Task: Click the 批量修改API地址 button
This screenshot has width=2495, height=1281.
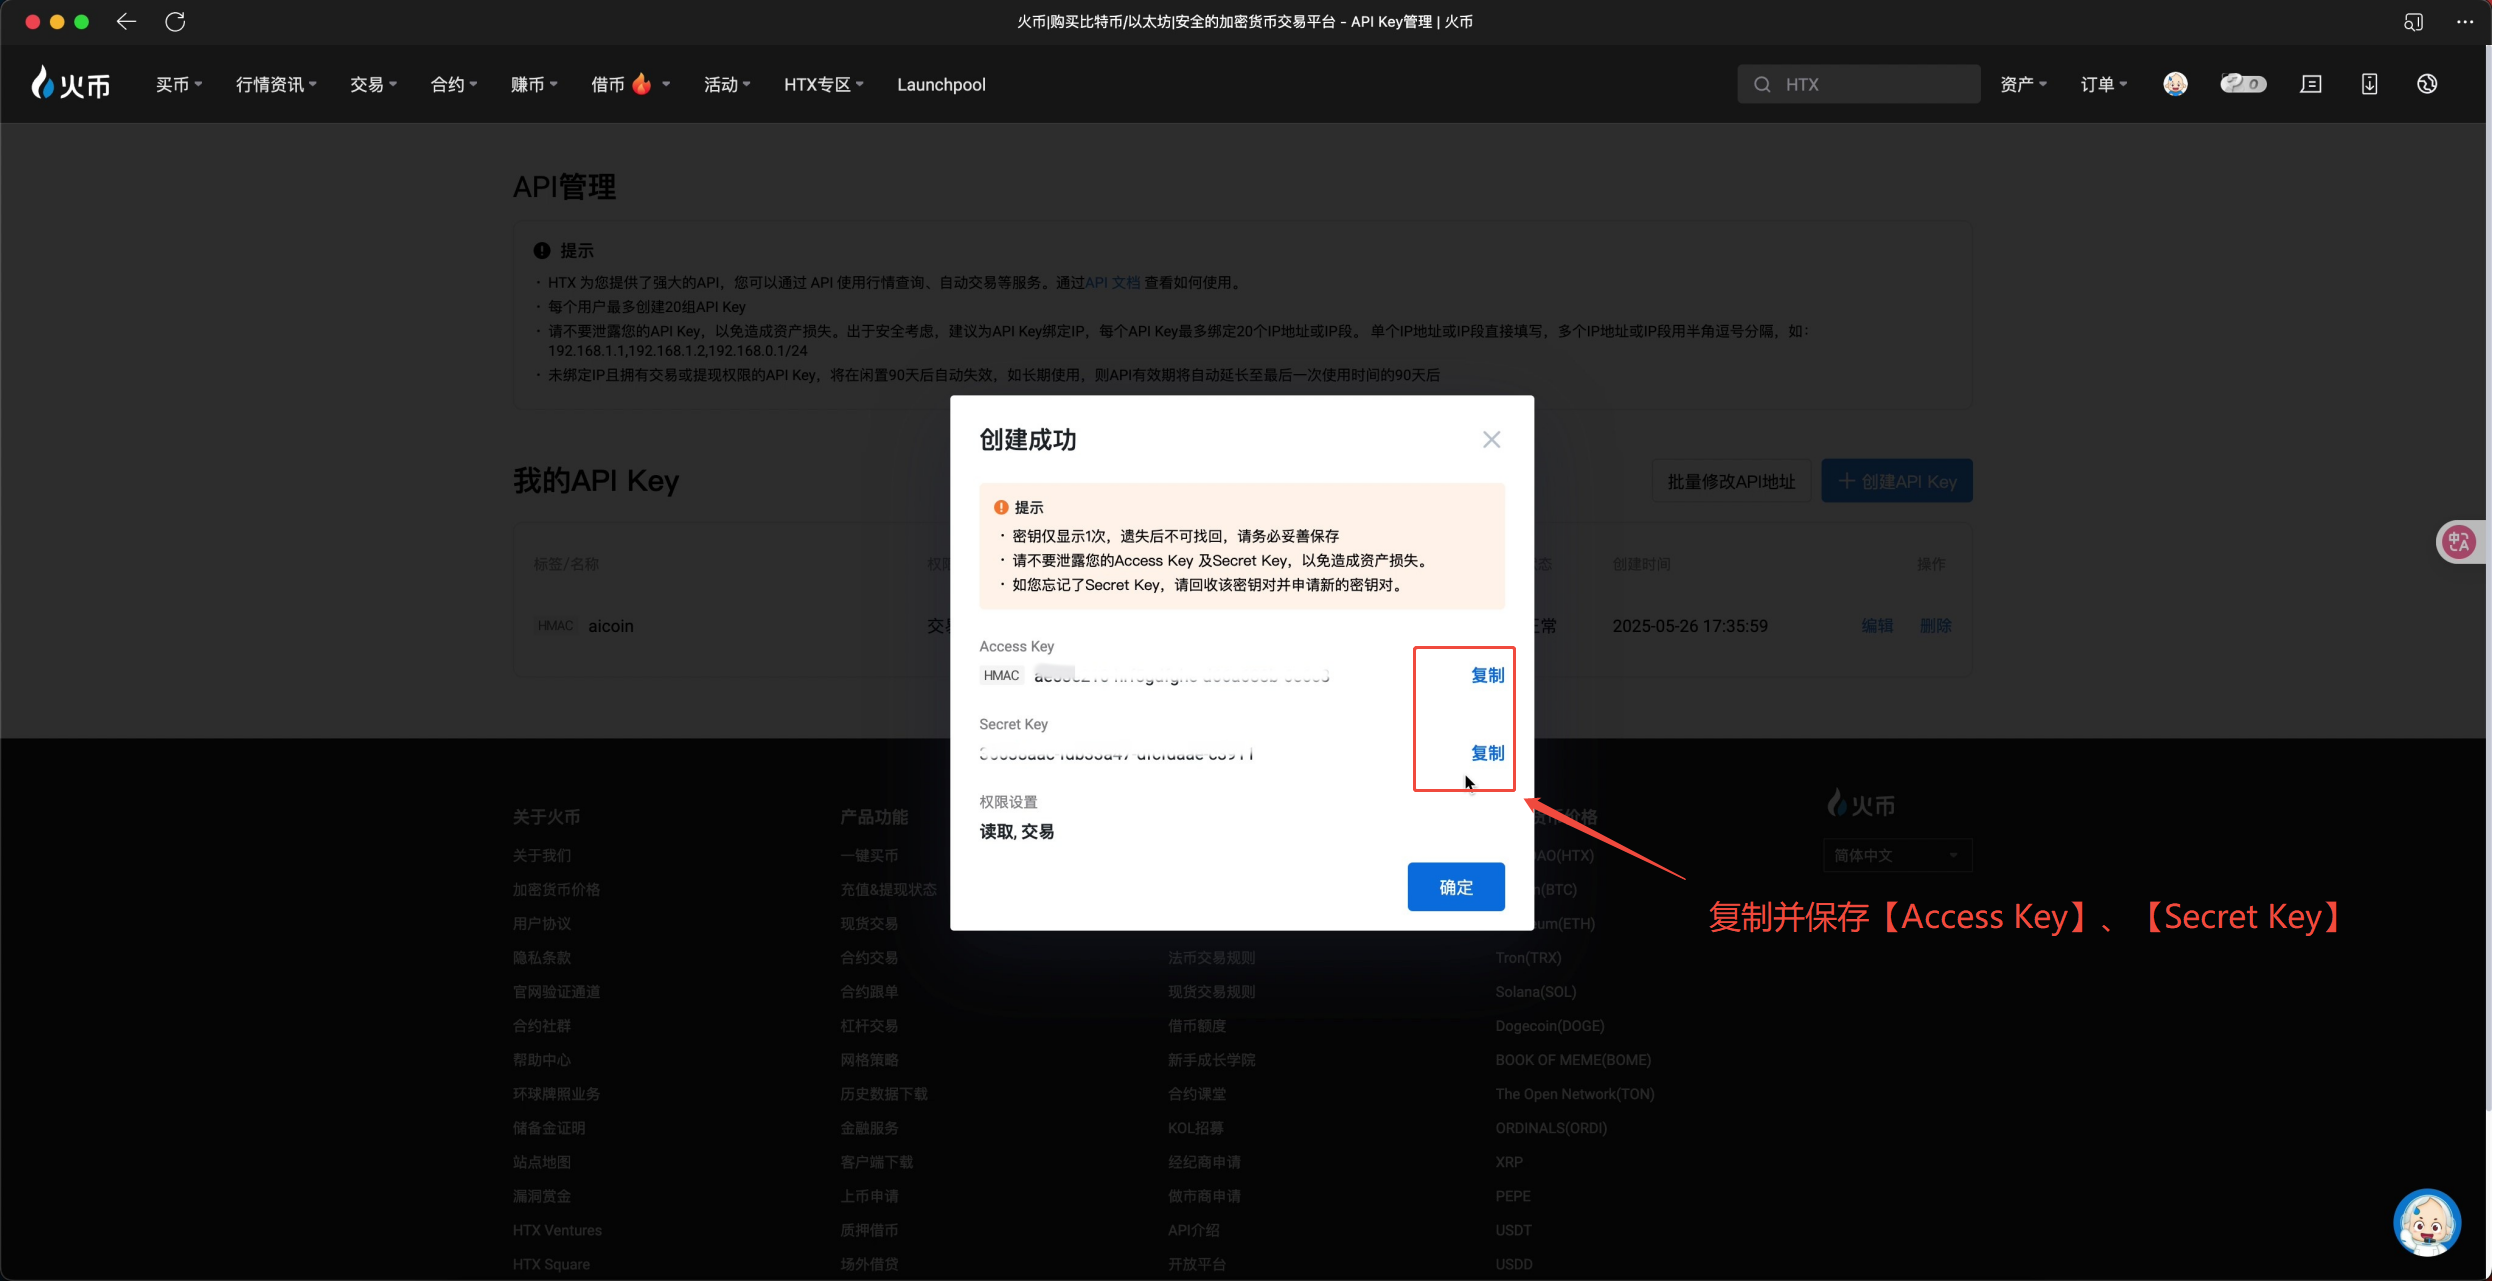Action: point(1731,482)
